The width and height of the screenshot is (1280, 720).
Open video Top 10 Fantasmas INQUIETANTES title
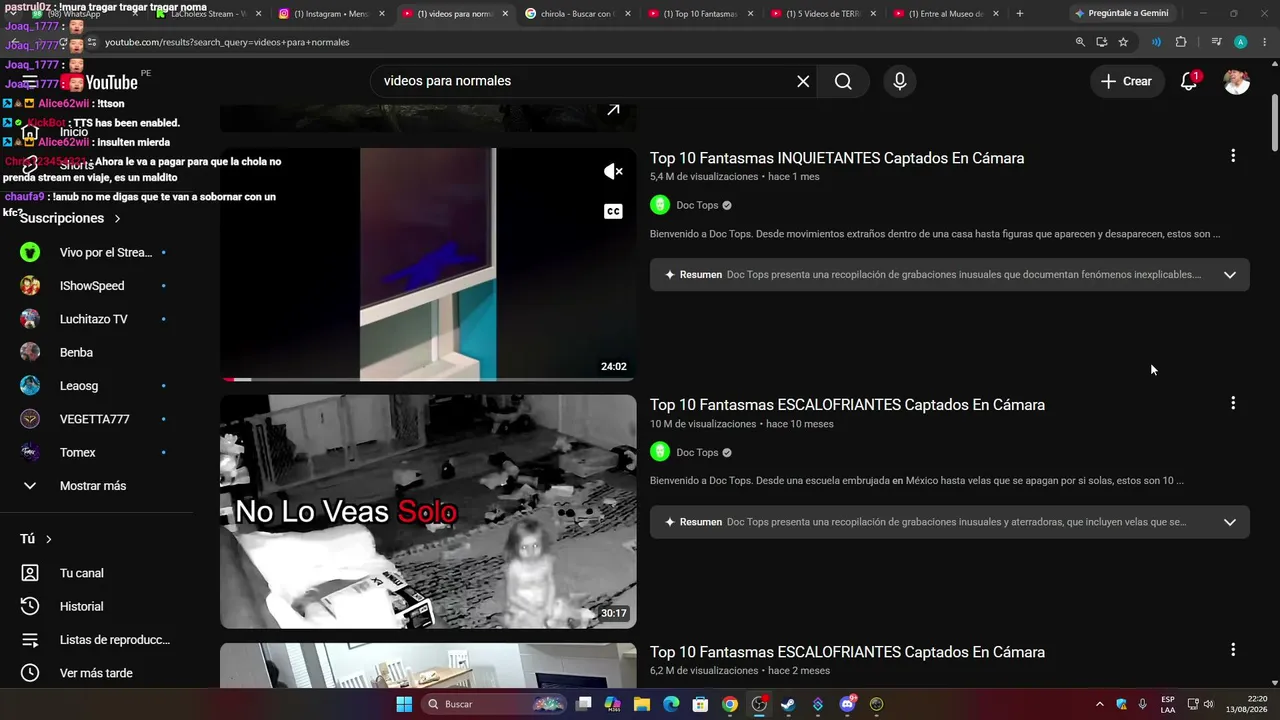tap(837, 158)
